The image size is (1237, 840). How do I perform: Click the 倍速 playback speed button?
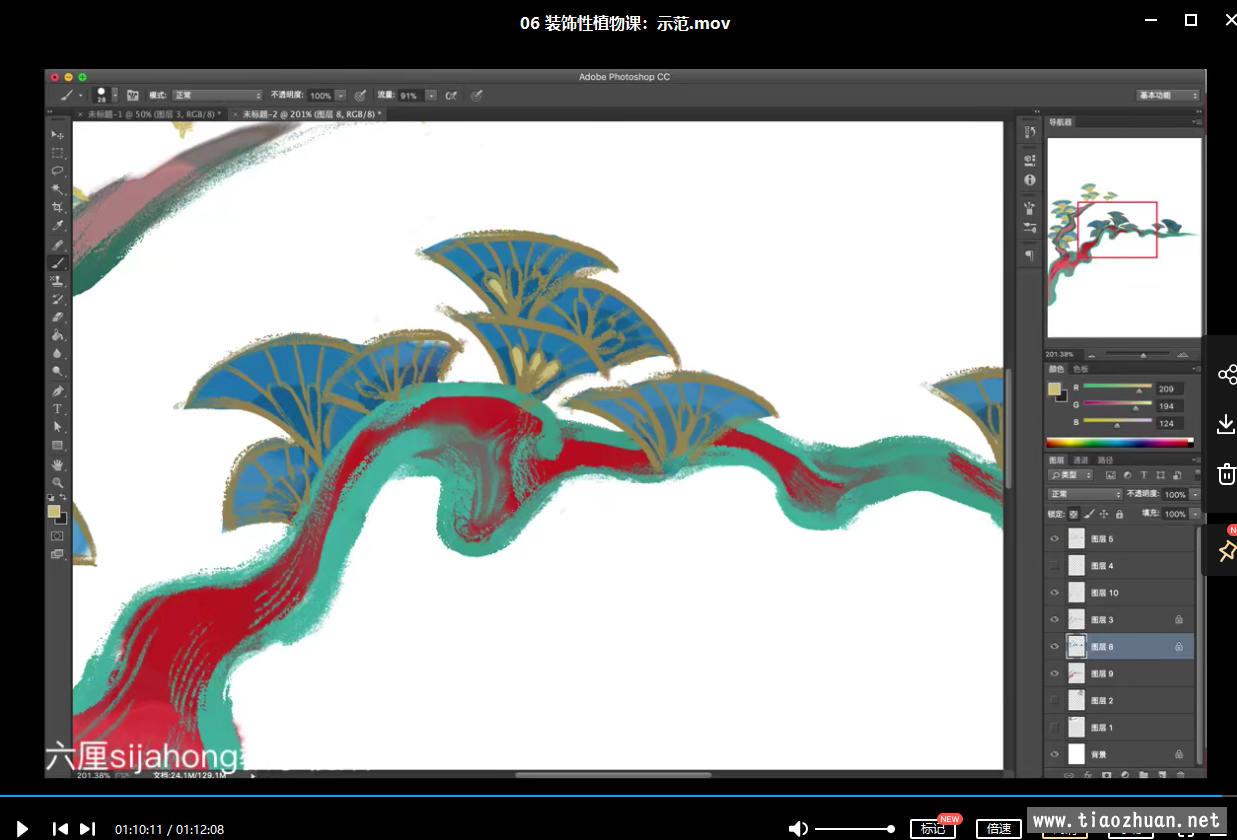click(999, 828)
